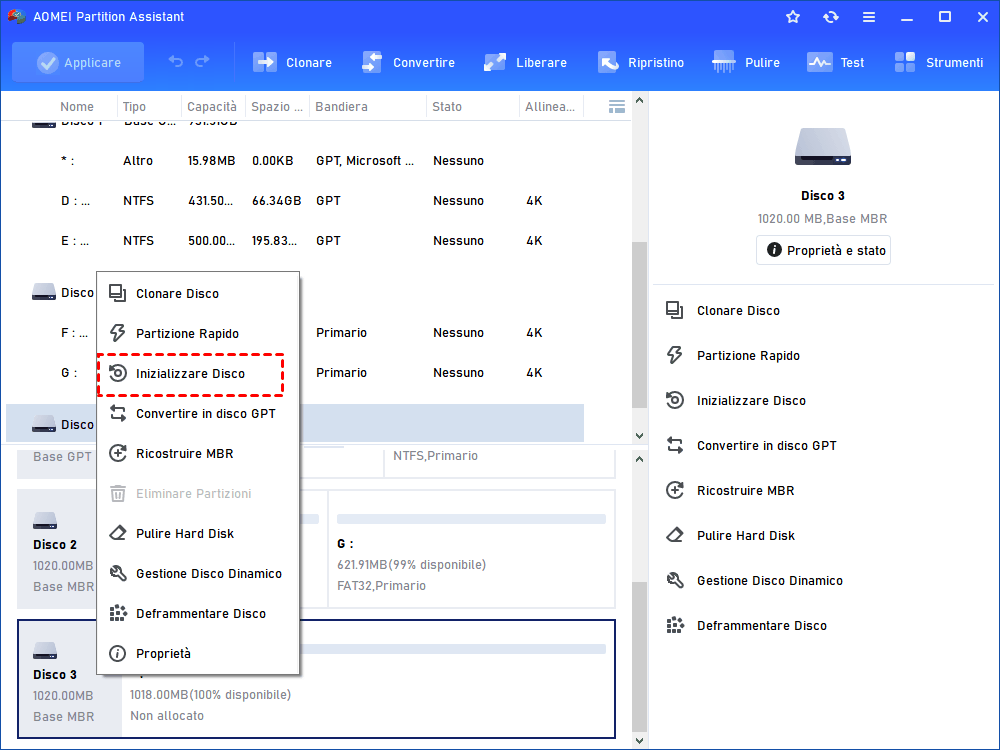
Task: Click the refresh icon in title bar
Action: point(830,17)
